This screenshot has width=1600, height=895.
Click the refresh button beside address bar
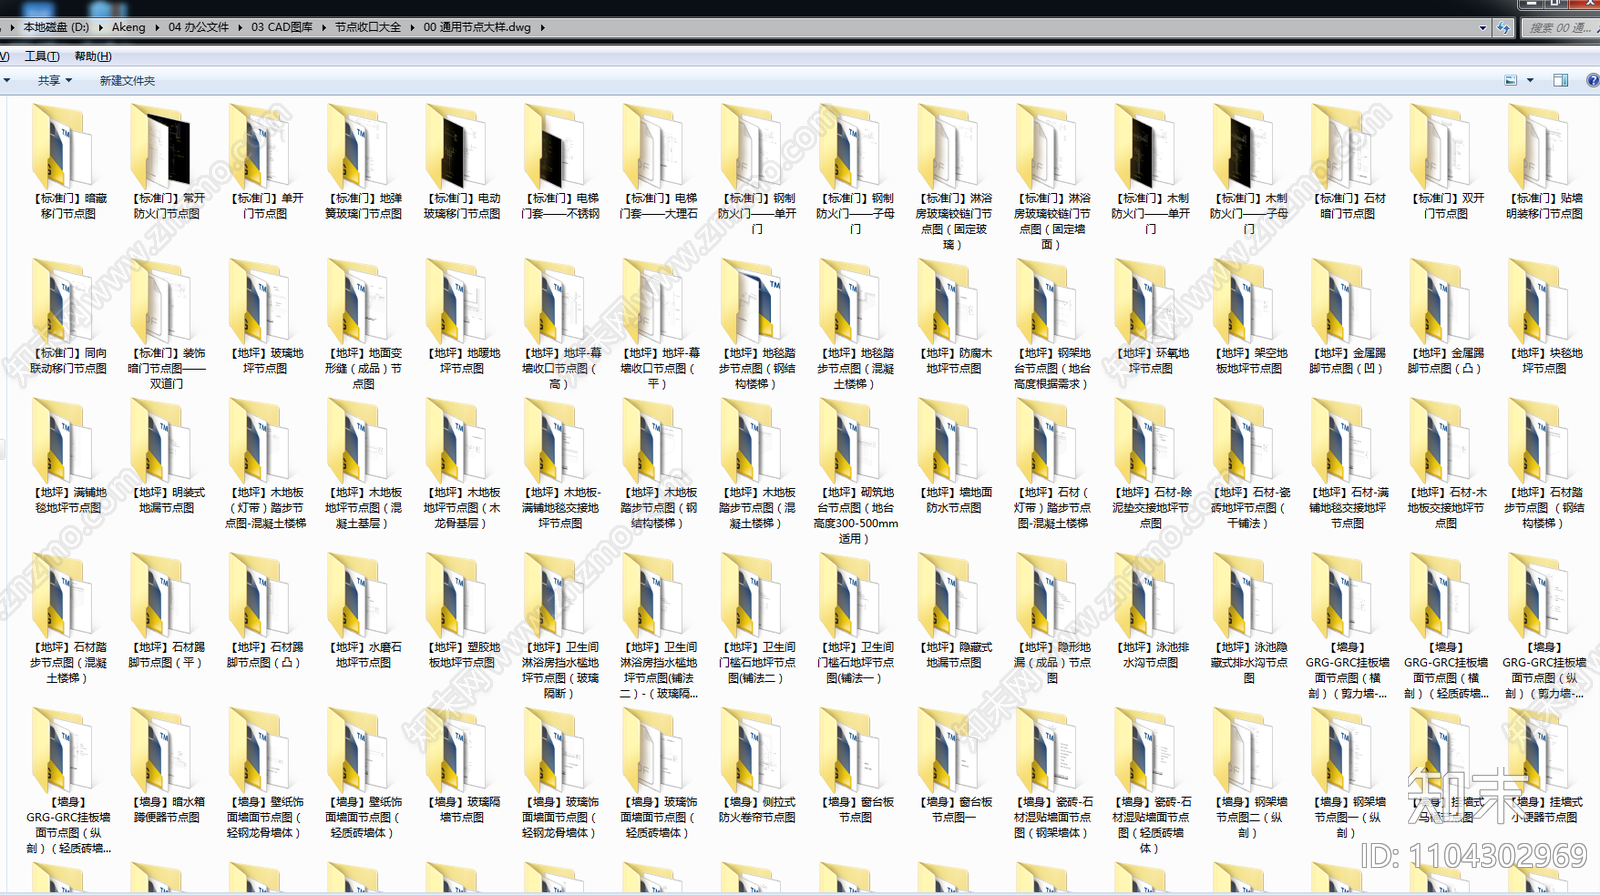pyautogui.click(x=1503, y=28)
